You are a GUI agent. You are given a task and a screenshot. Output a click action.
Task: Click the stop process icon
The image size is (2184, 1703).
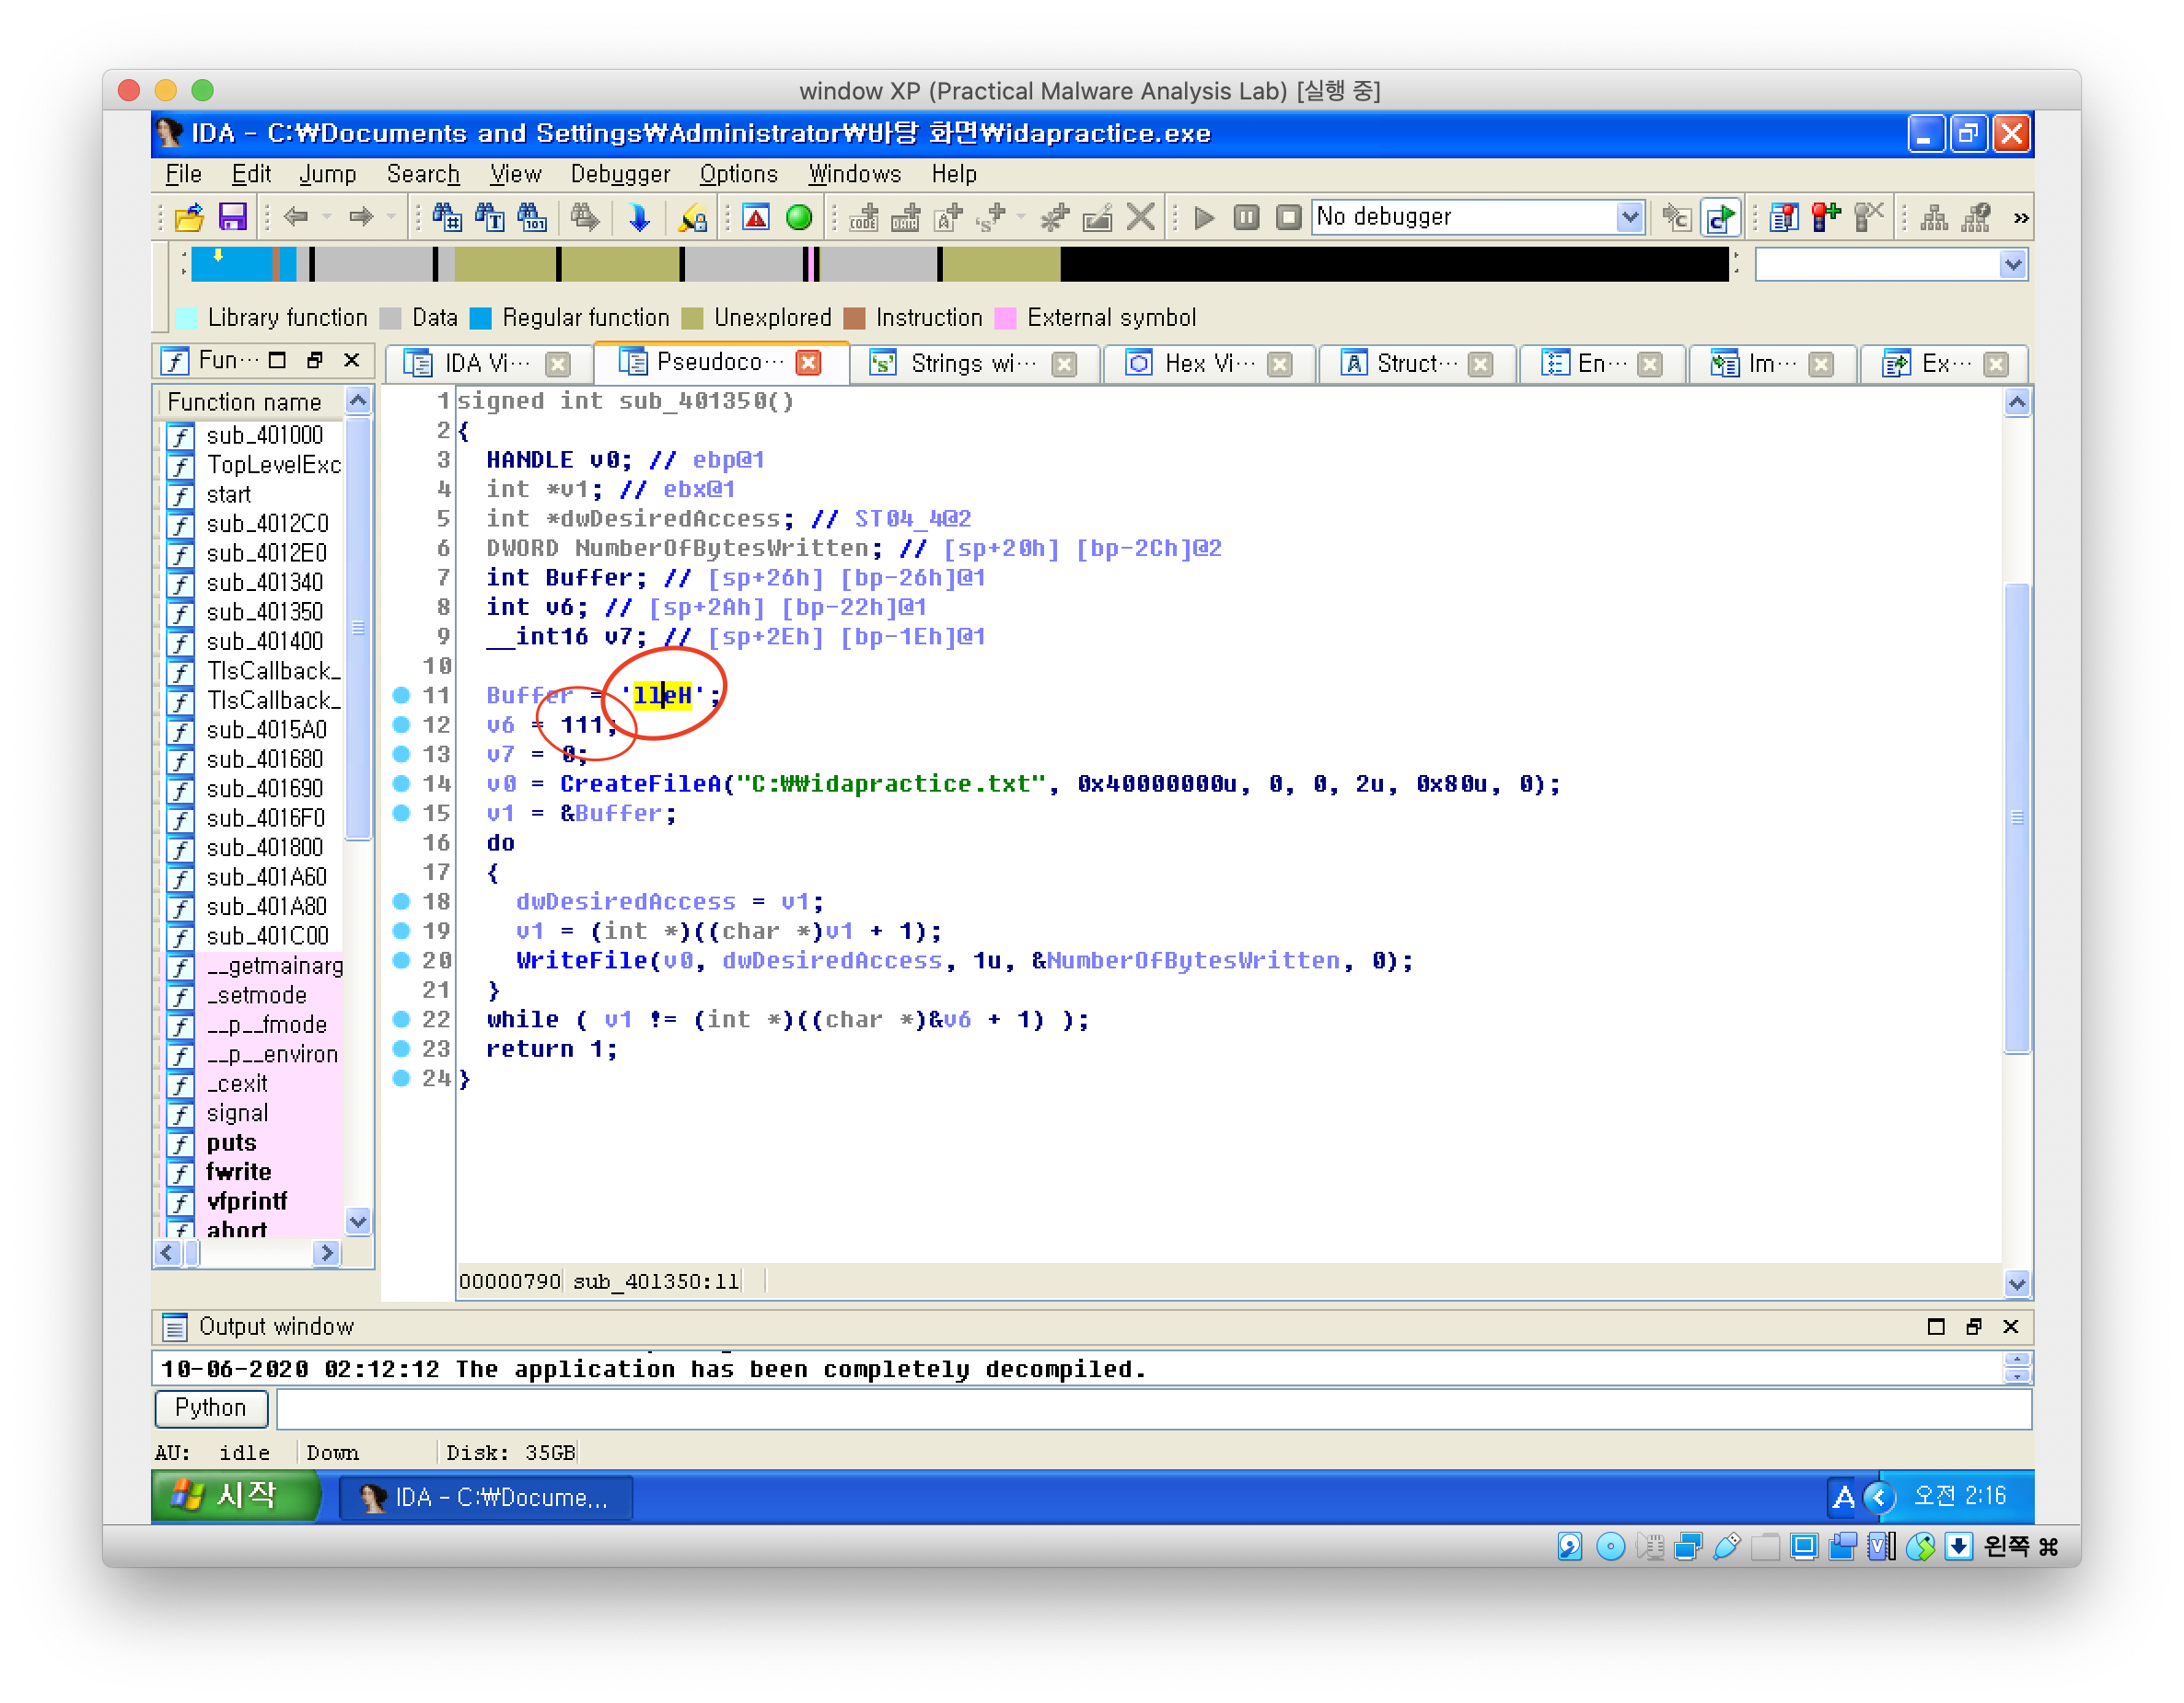(x=1289, y=217)
